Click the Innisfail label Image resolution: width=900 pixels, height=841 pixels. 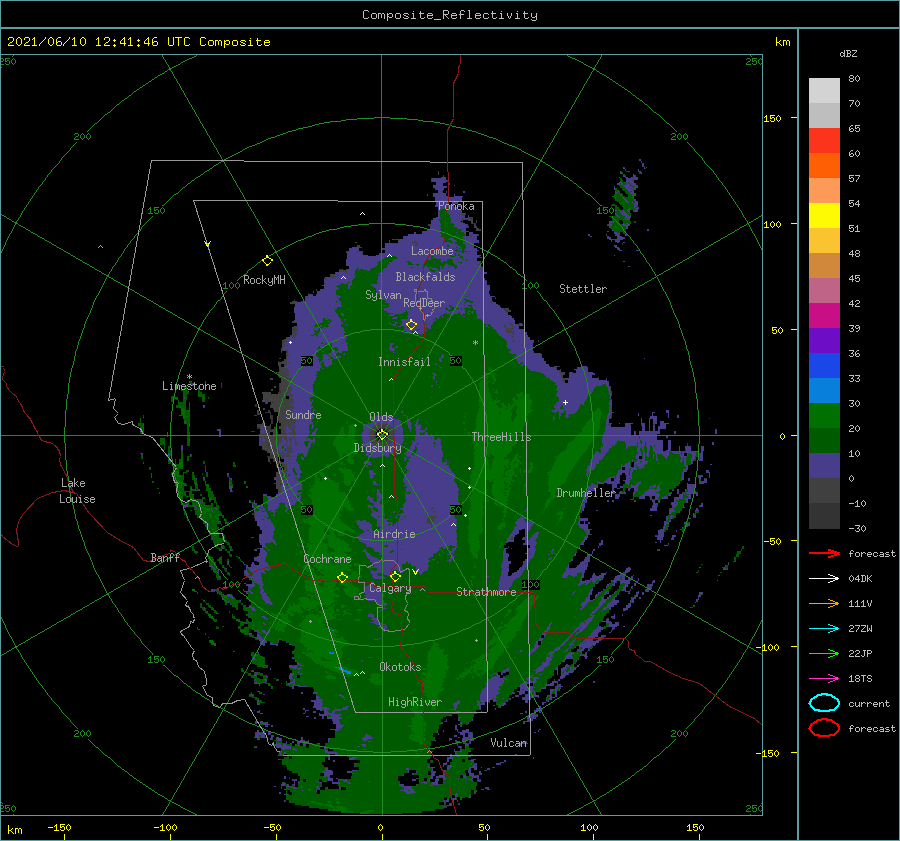404,362
